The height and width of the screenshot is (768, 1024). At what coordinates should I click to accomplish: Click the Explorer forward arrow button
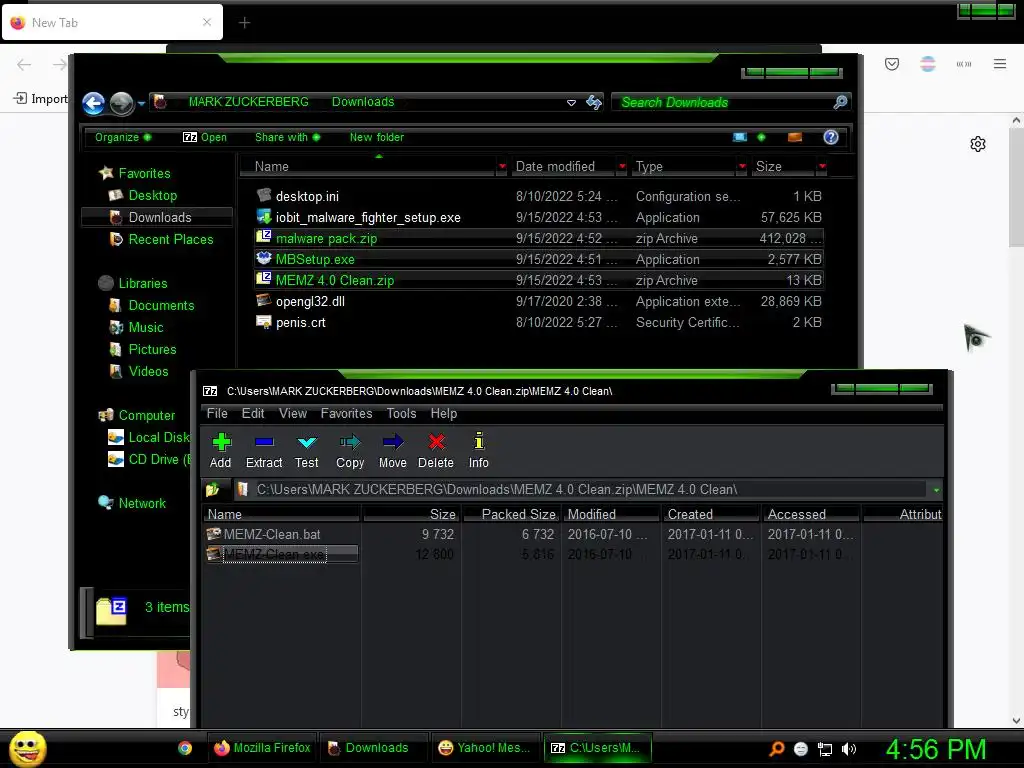pyautogui.click(x=121, y=103)
